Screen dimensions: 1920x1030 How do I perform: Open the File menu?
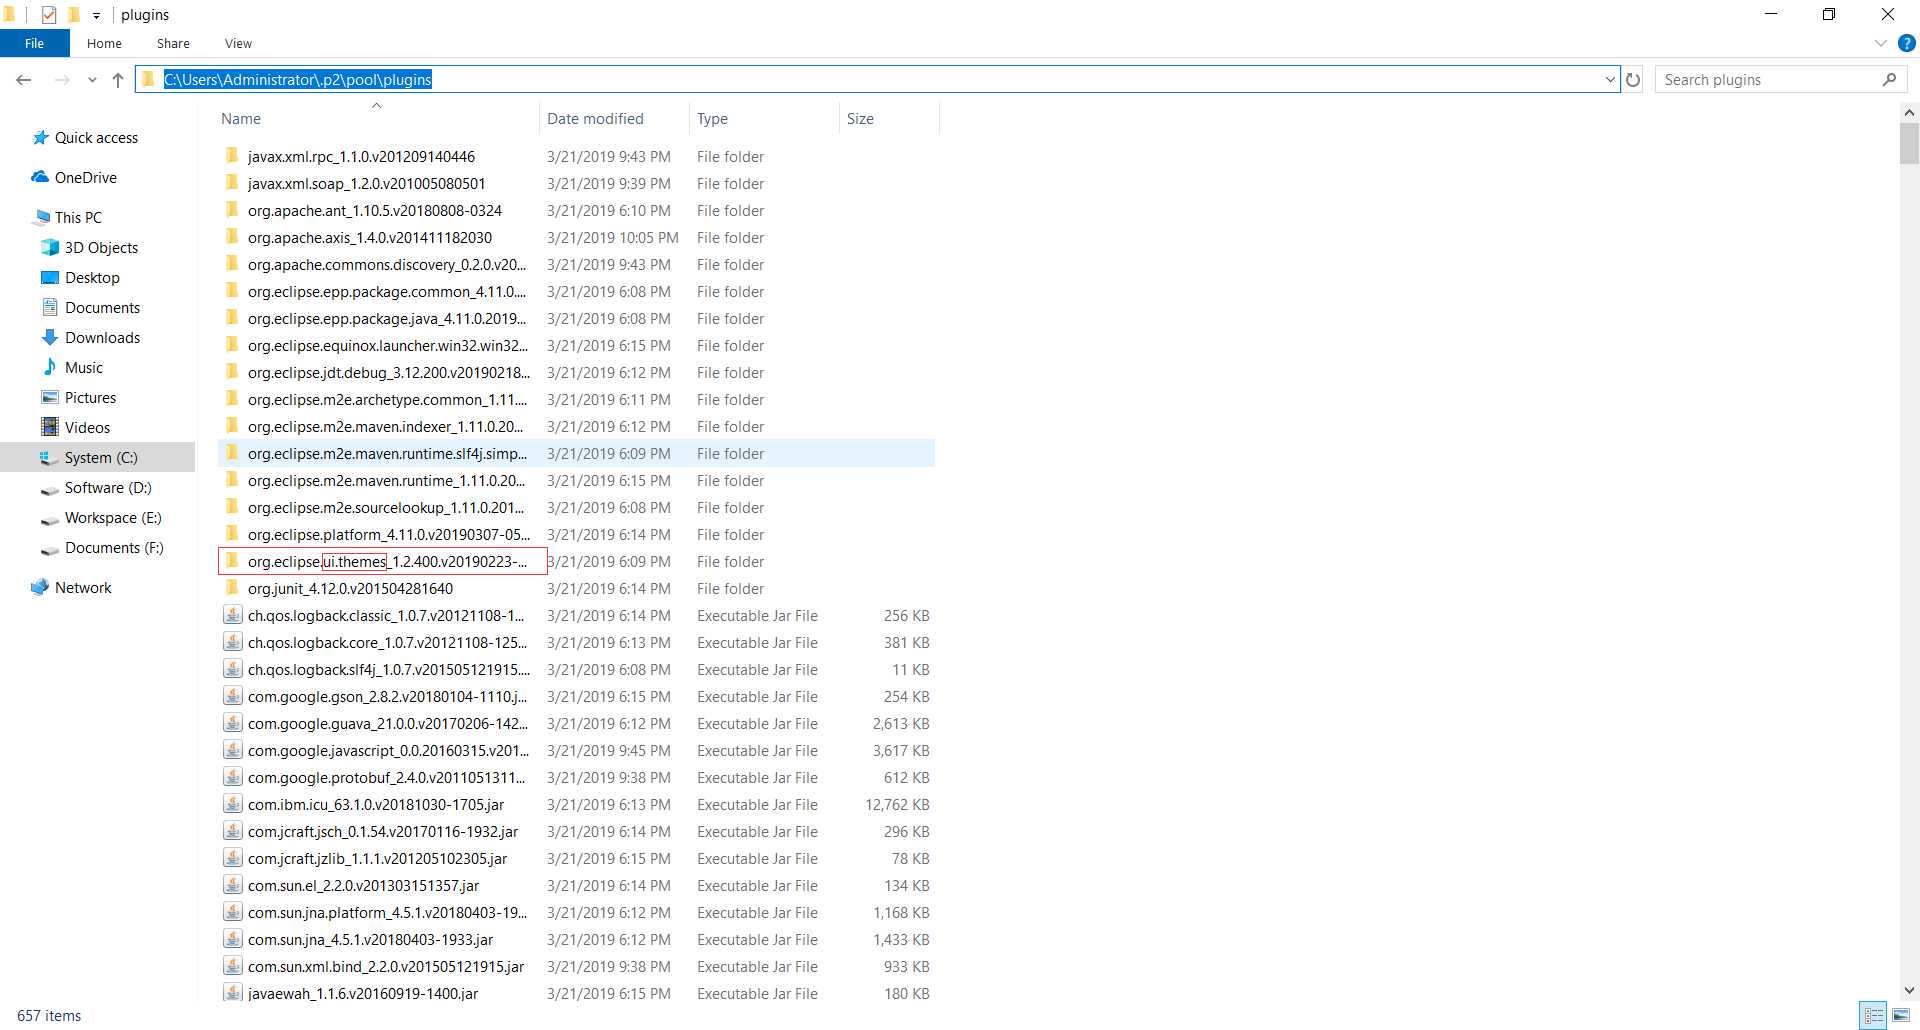click(34, 43)
